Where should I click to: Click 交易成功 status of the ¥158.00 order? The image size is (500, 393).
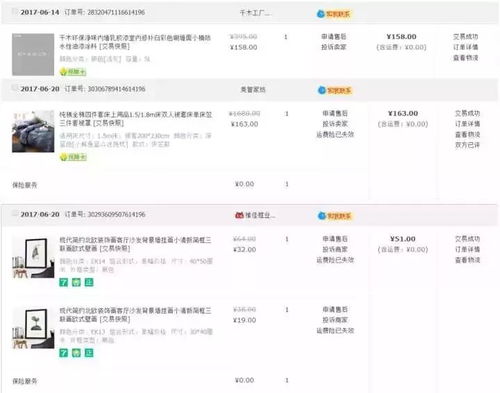pos(466,36)
